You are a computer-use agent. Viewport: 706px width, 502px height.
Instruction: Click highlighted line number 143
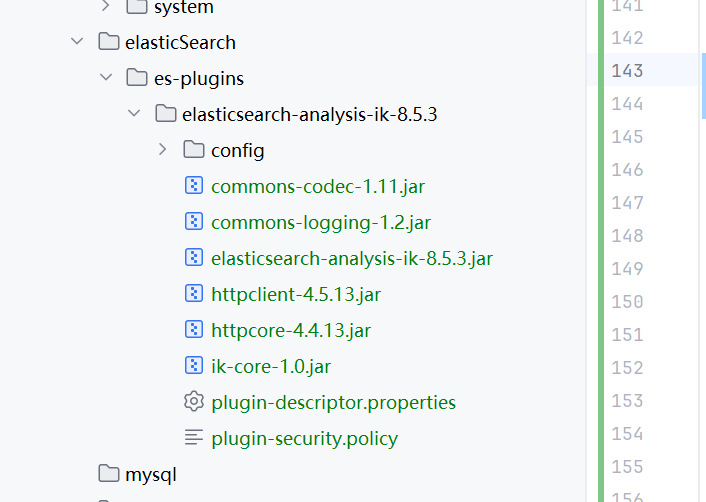(627, 71)
